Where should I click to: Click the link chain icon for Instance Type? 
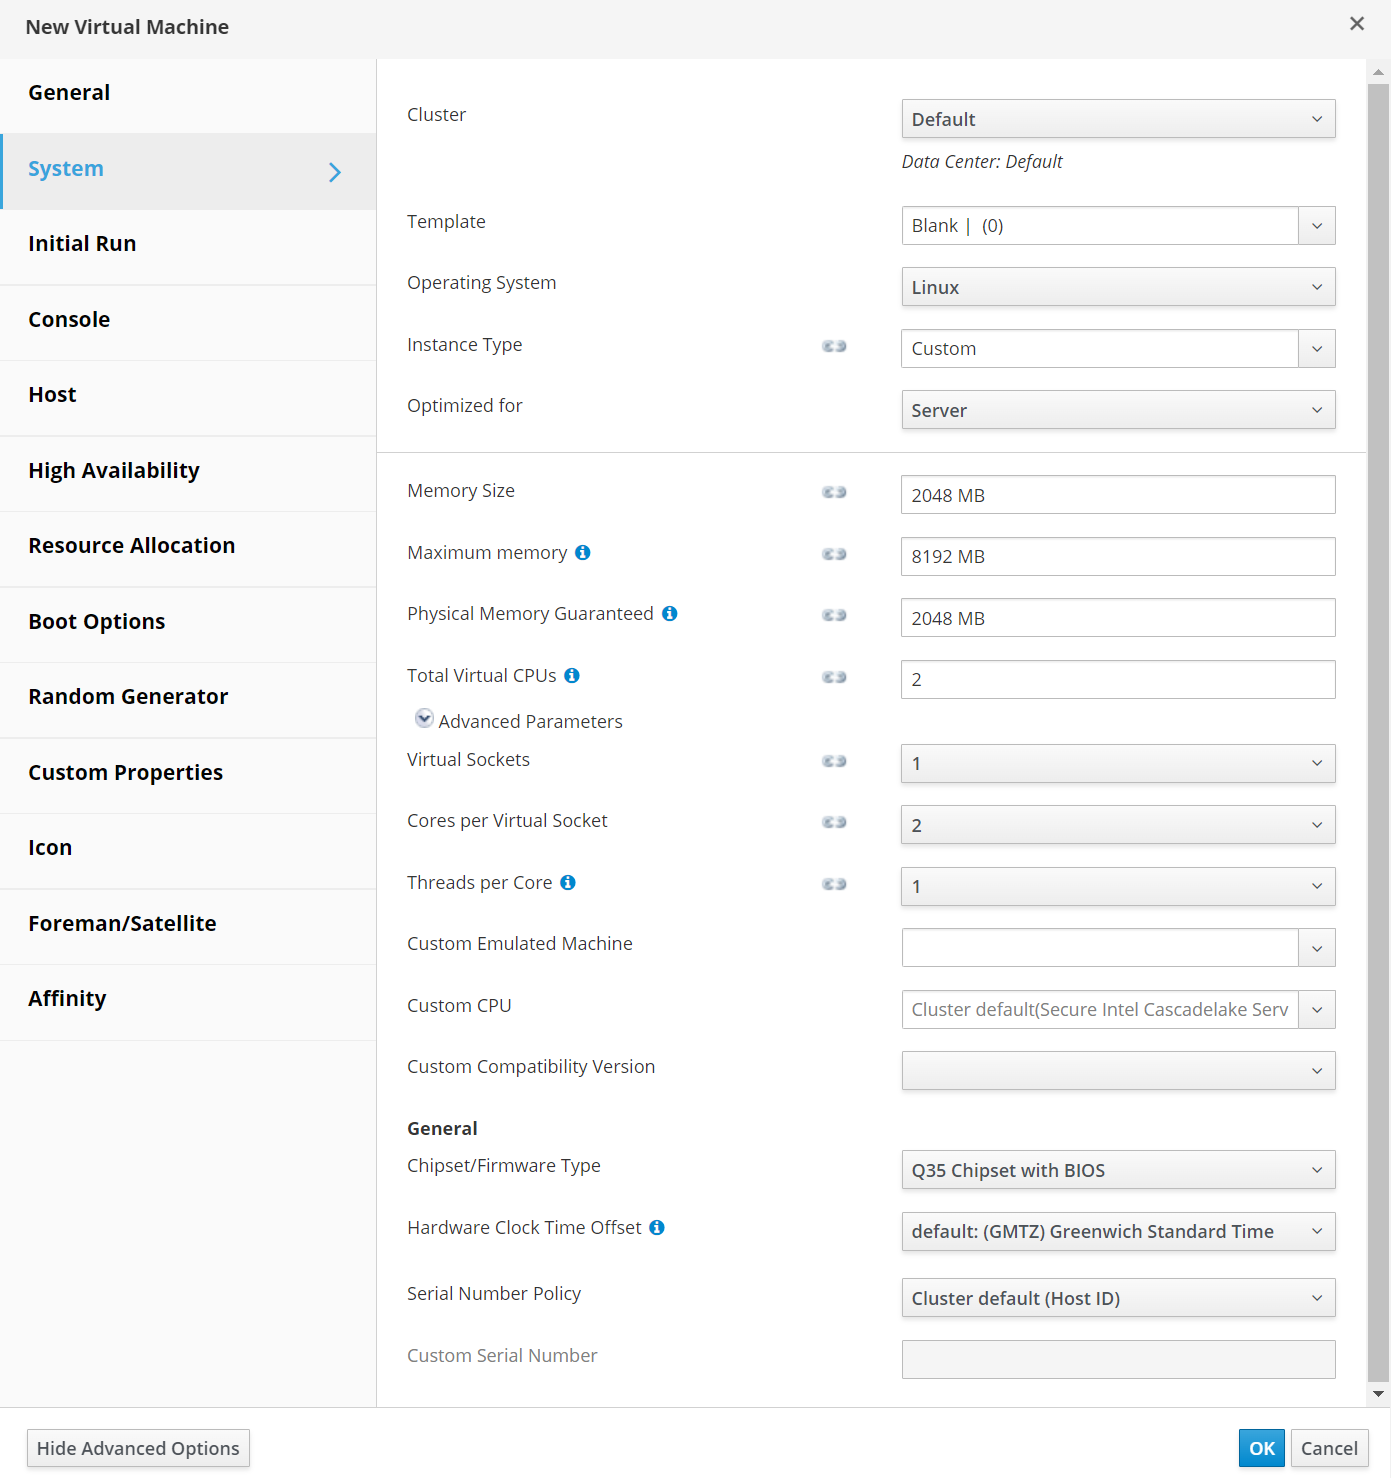tap(834, 346)
